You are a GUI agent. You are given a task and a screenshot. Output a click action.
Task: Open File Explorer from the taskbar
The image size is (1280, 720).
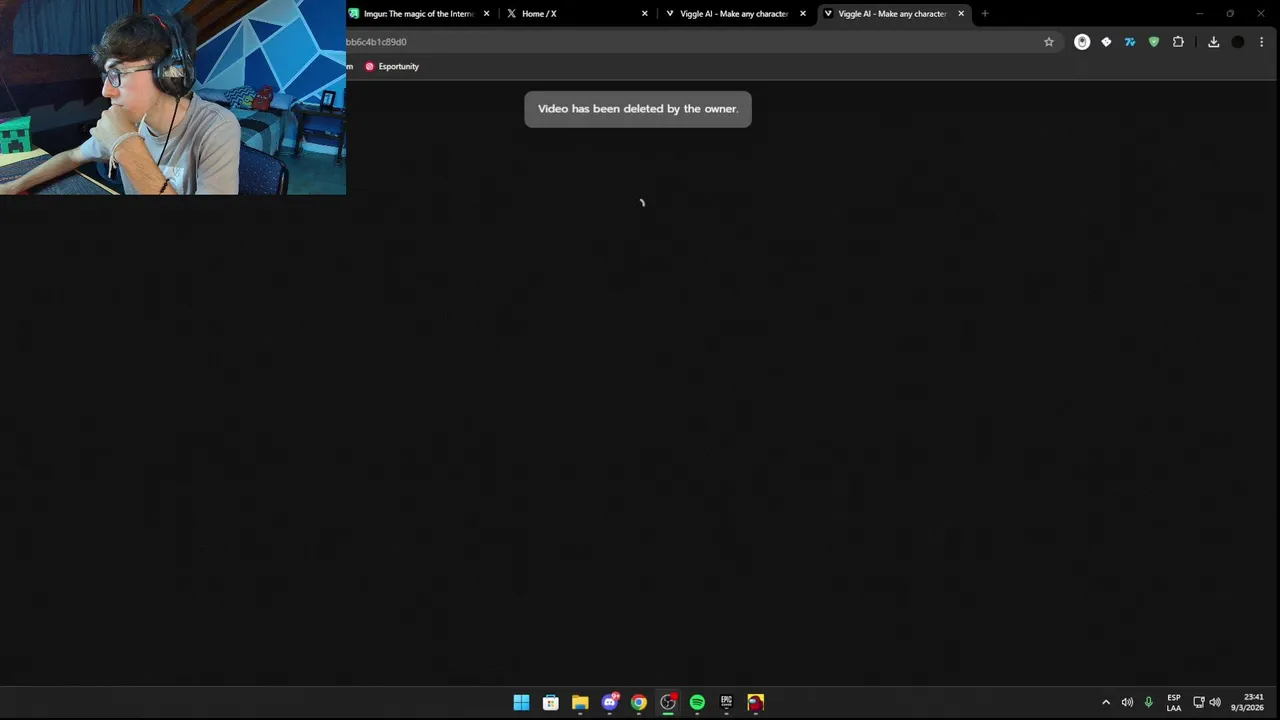(580, 702)
